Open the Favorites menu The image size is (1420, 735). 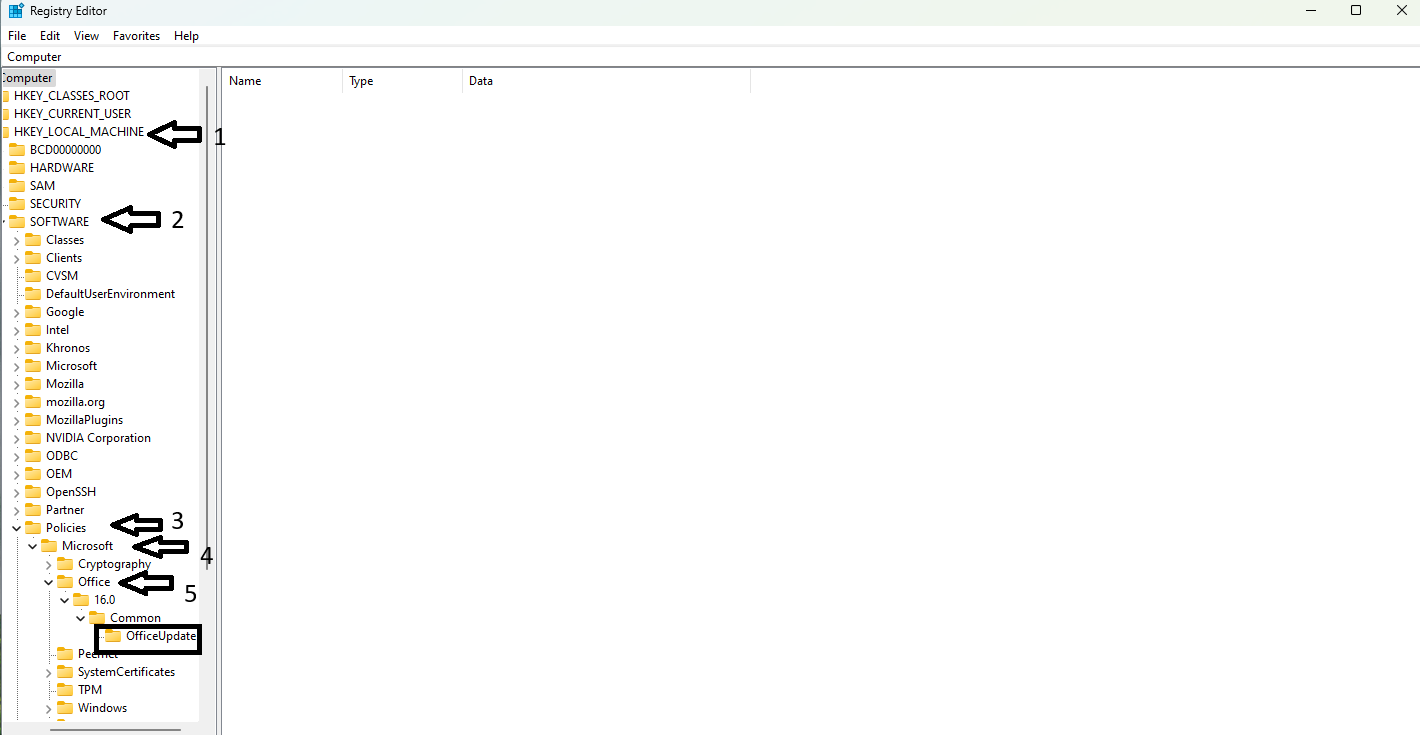point(136,36)
